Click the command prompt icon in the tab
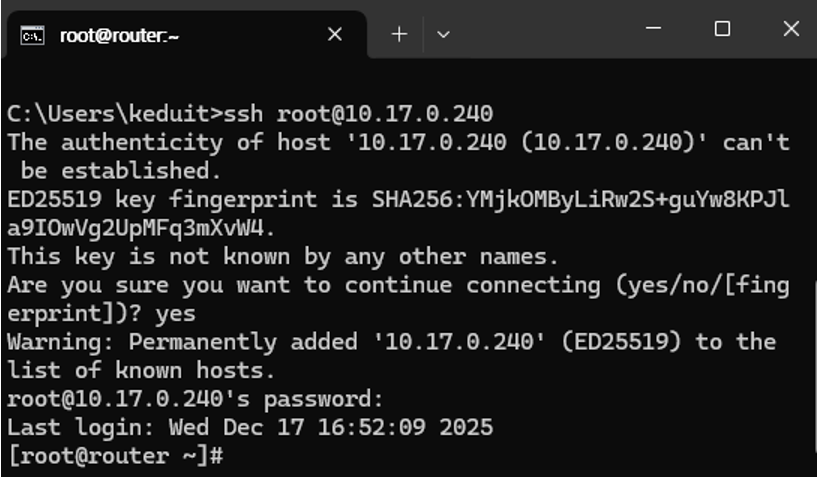818x478 pixels. (x=32, y=35)
